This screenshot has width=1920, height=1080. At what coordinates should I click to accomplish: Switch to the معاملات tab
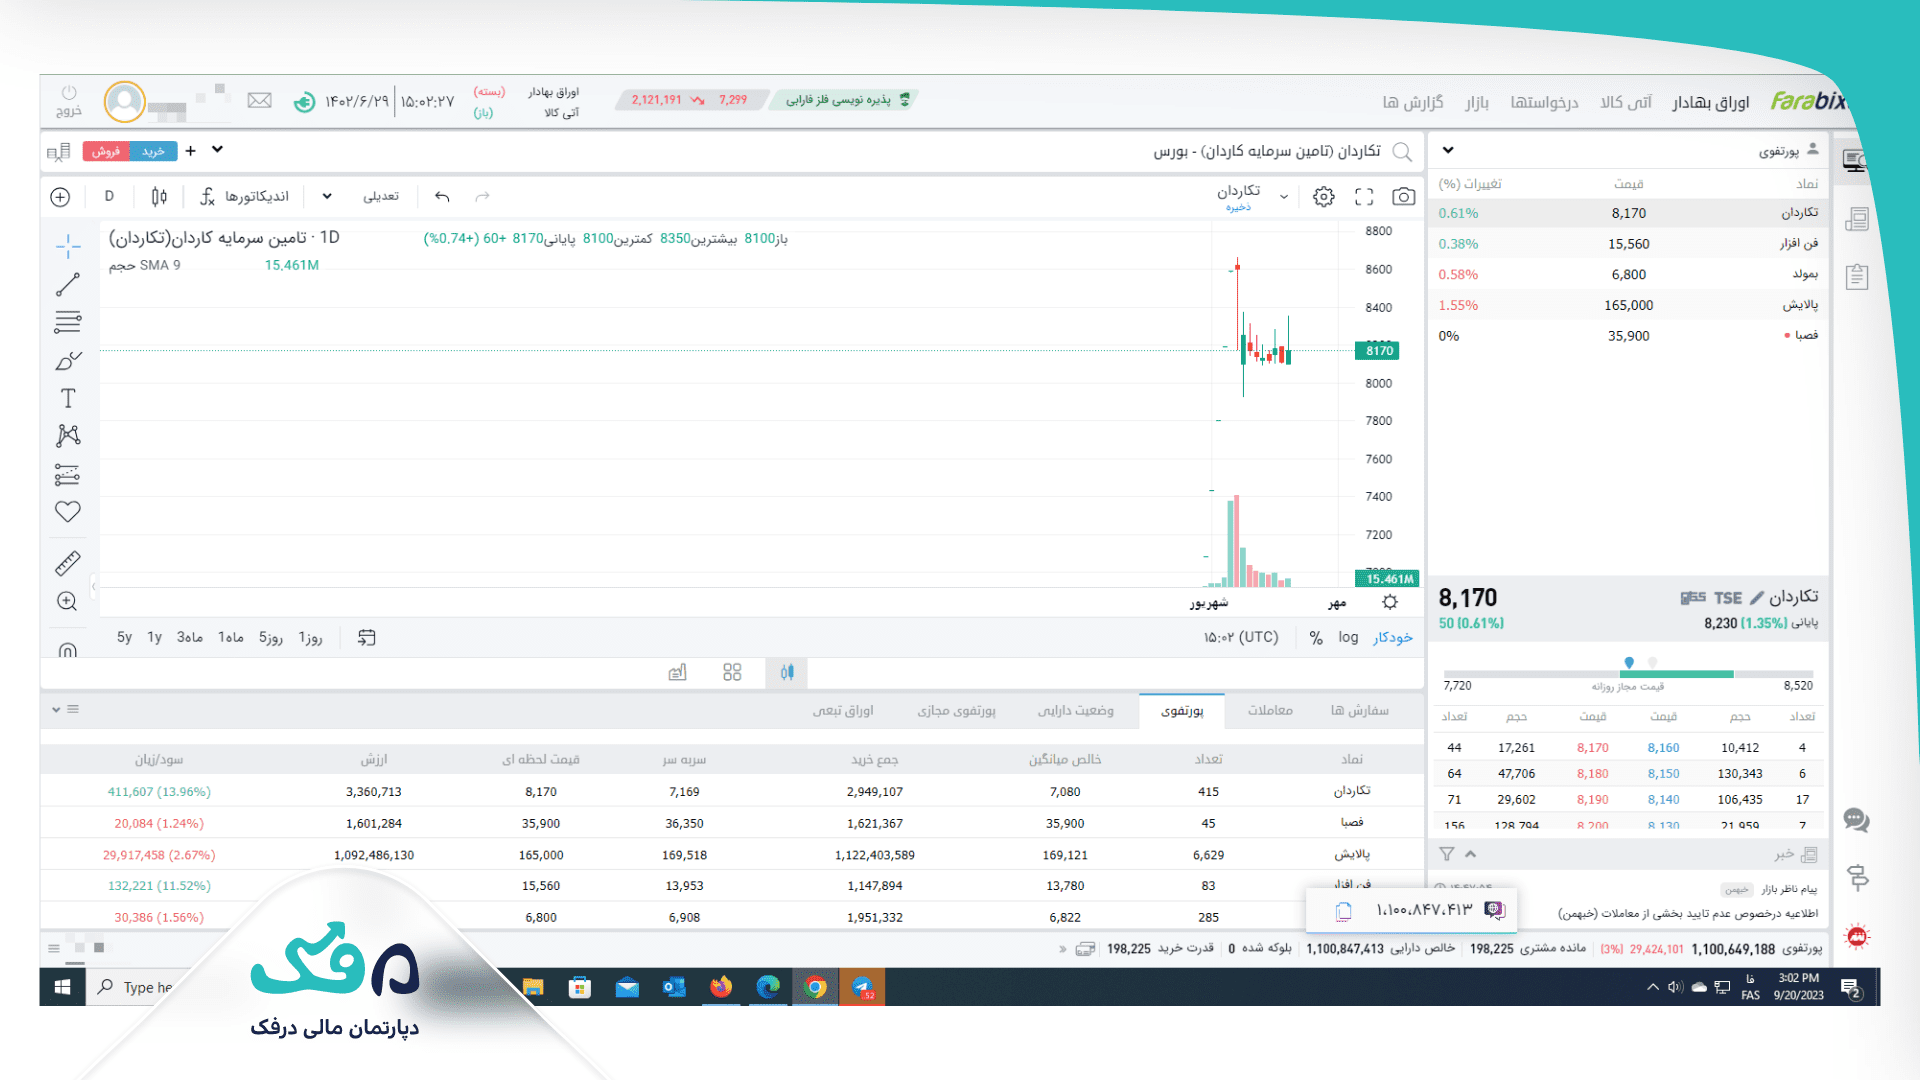point(1270,710)
